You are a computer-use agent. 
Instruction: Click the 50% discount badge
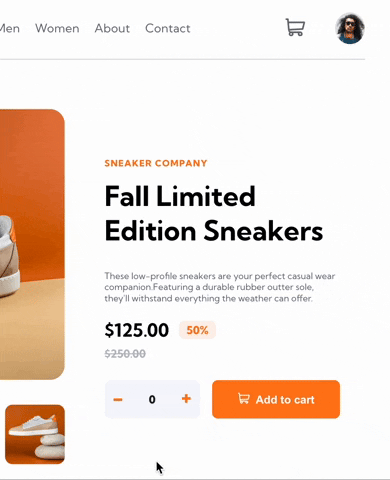click(x=197, y=330)
